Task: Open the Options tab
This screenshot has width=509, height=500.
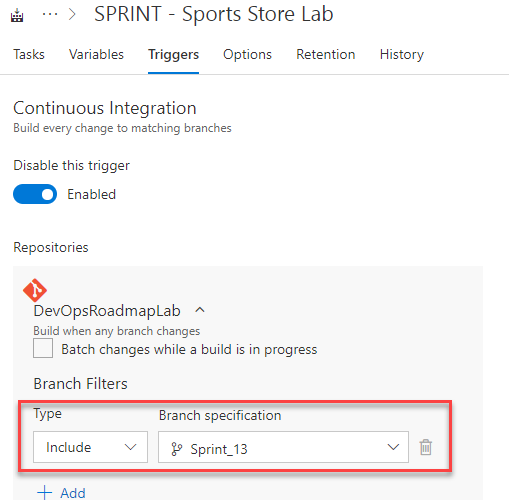Action: tap(247, 54)
